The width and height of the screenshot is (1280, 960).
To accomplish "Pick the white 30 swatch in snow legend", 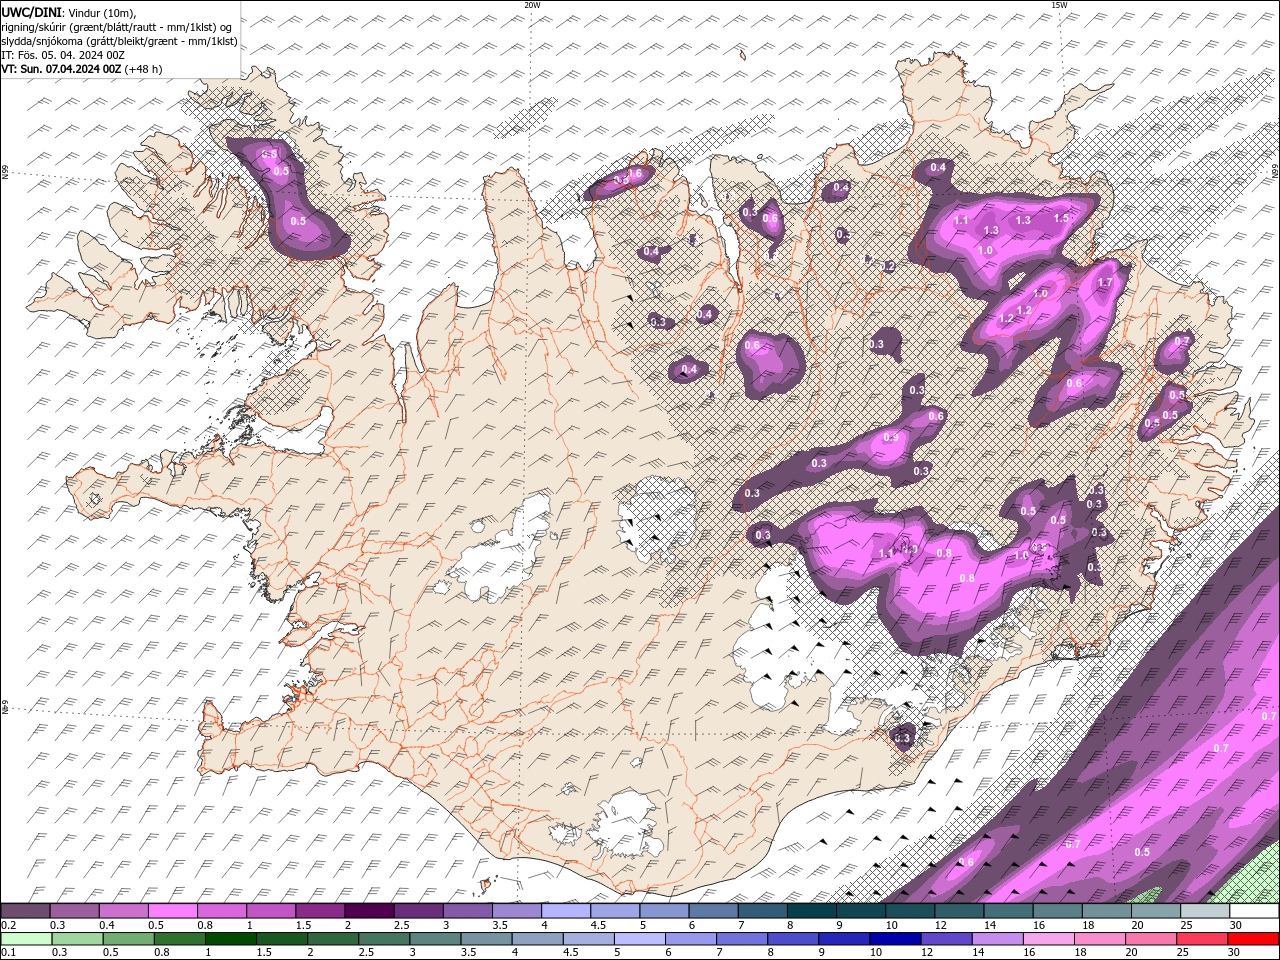I will point(1253,911).
